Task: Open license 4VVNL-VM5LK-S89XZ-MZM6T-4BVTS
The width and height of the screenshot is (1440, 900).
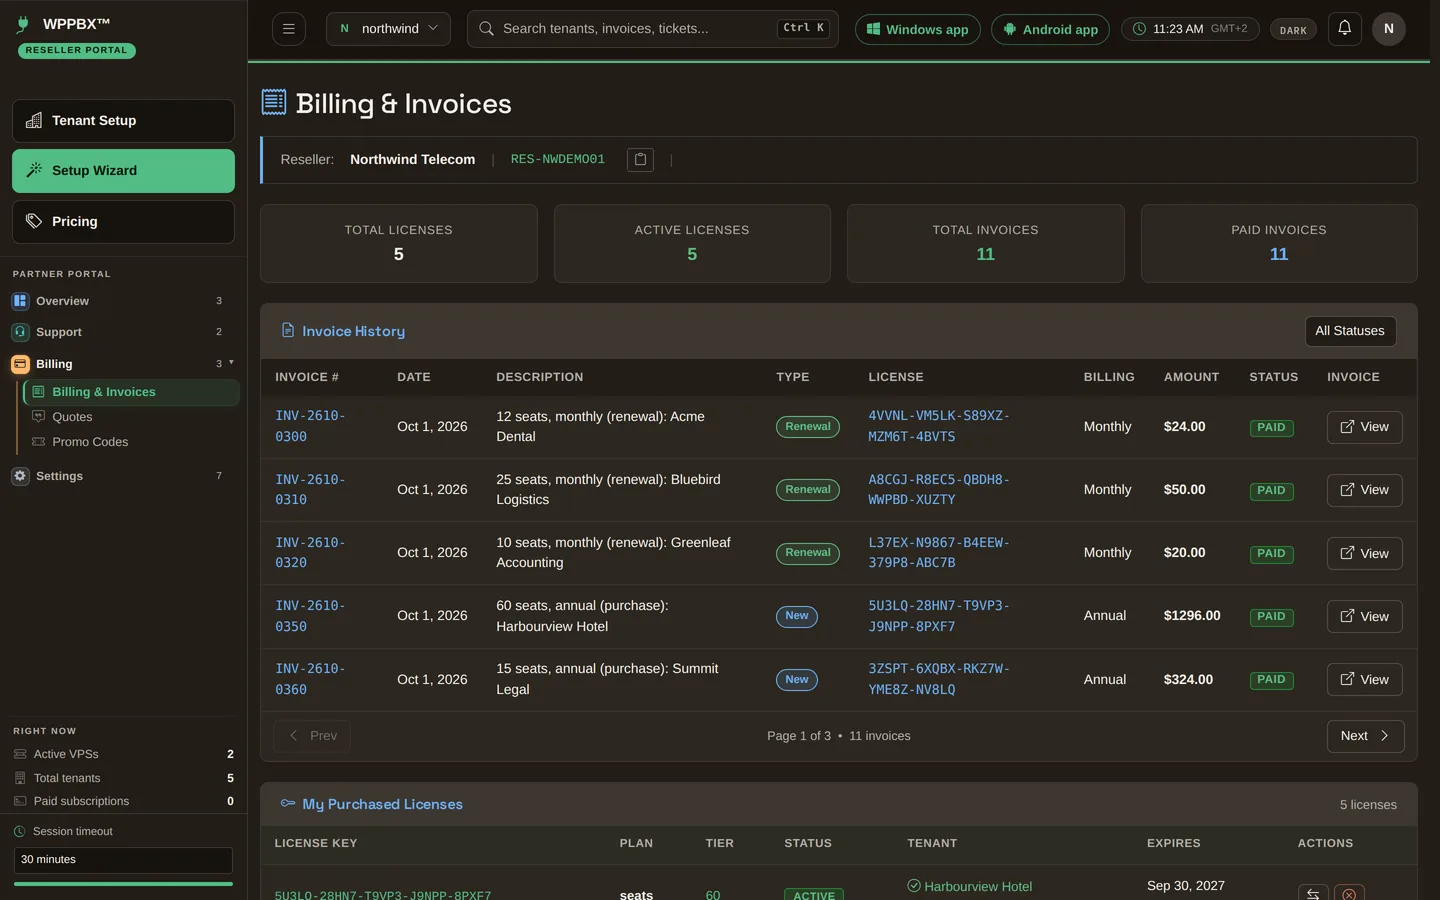Action: pos(939,426)
